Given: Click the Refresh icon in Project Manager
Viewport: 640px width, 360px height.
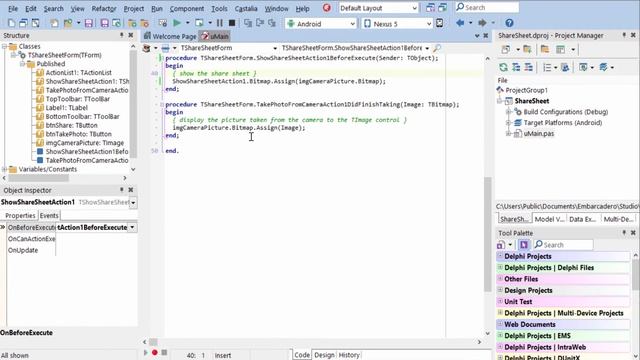Looking at the screenshot, I should (504, 67).
